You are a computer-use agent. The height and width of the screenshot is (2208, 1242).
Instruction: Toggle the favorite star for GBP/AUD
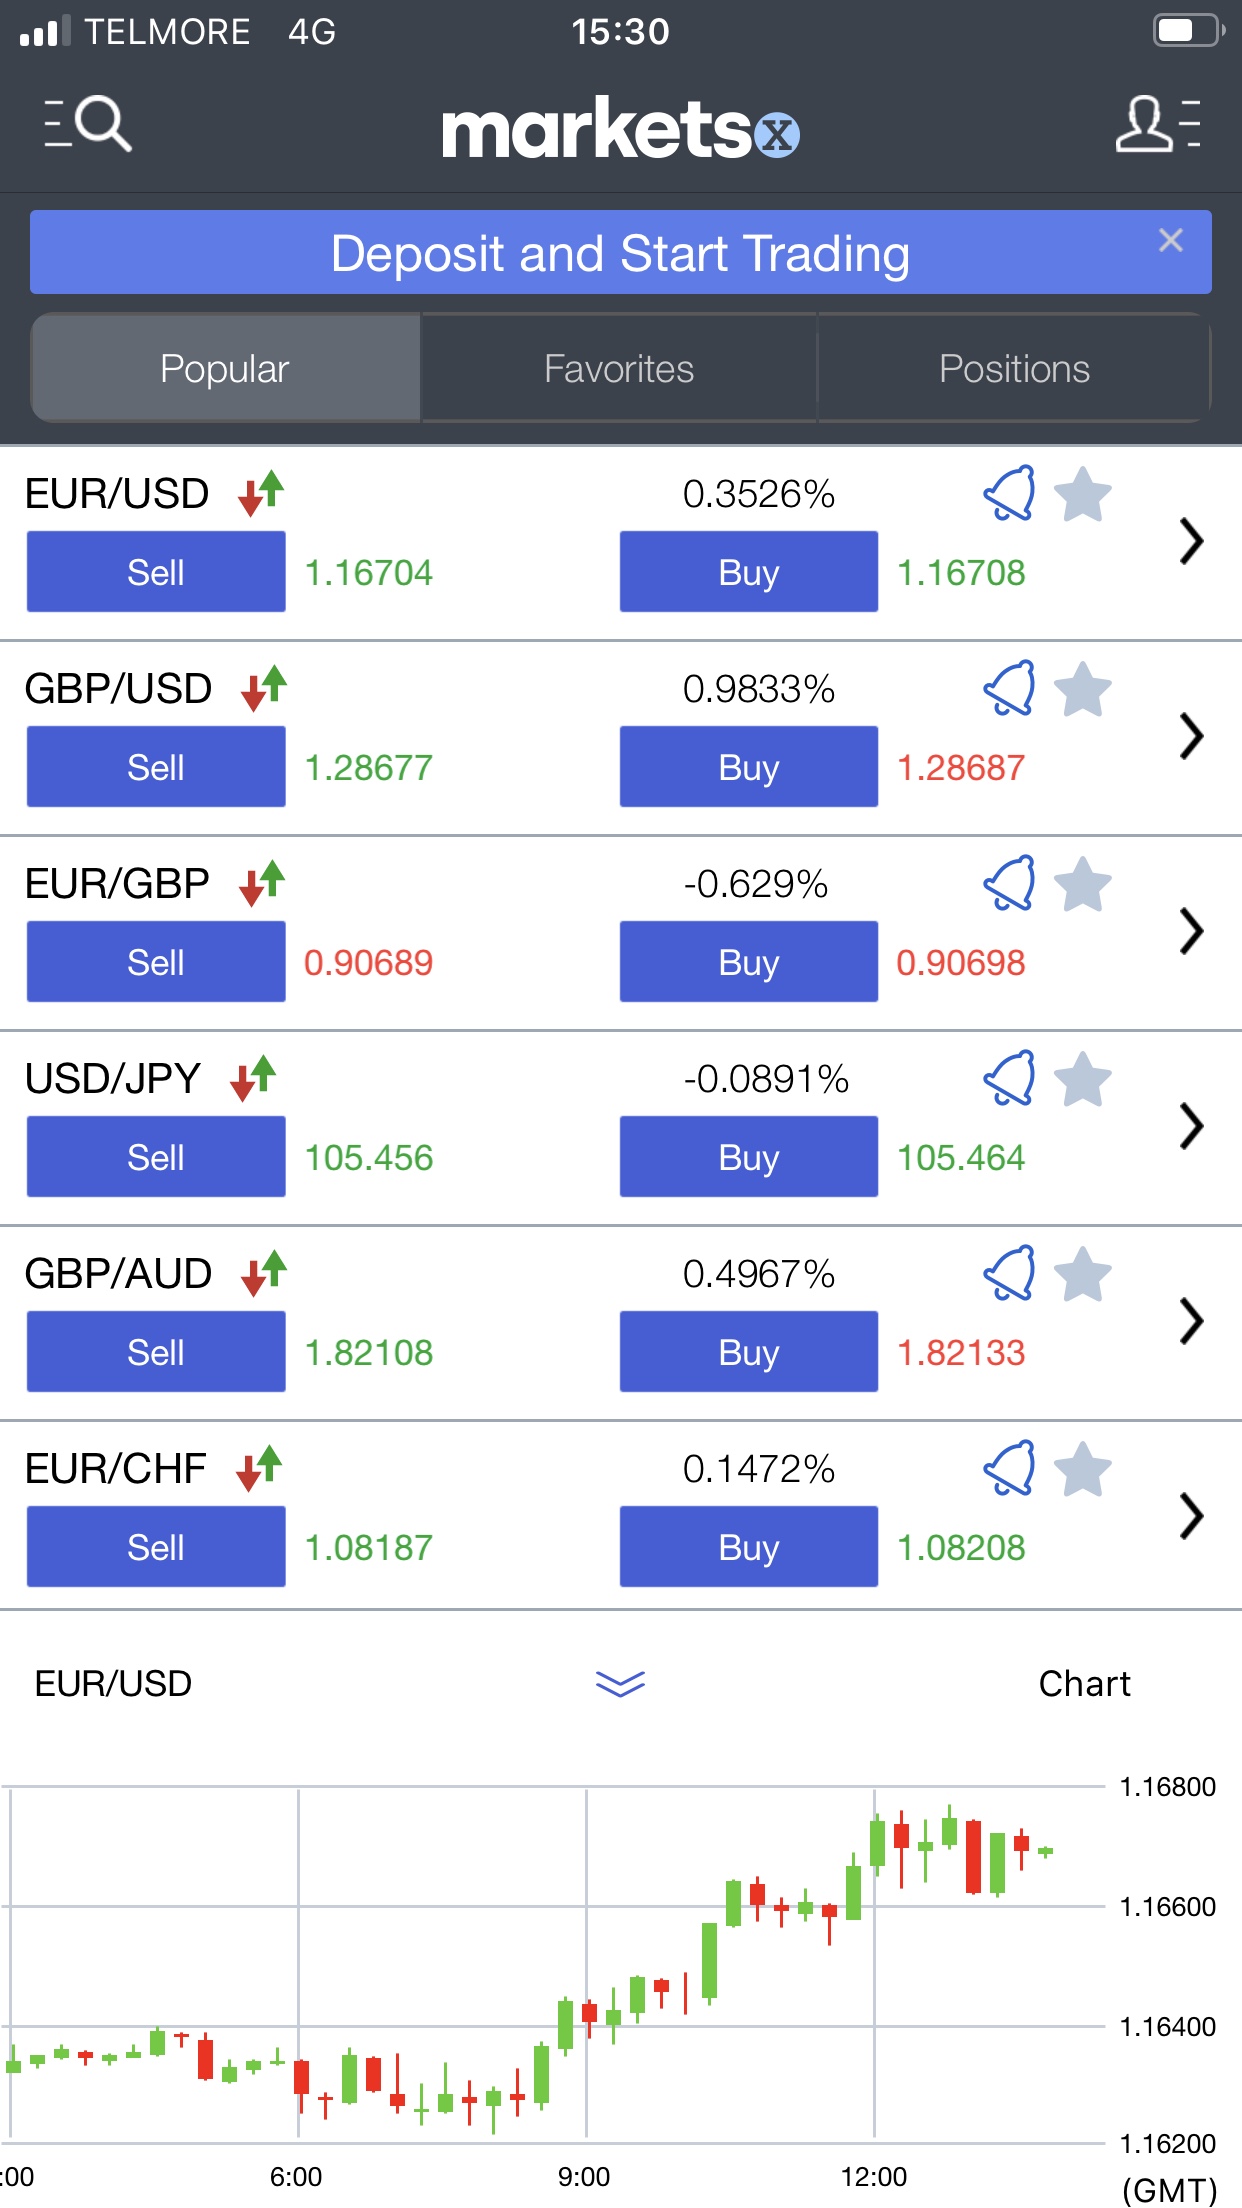[1083, 1274]
